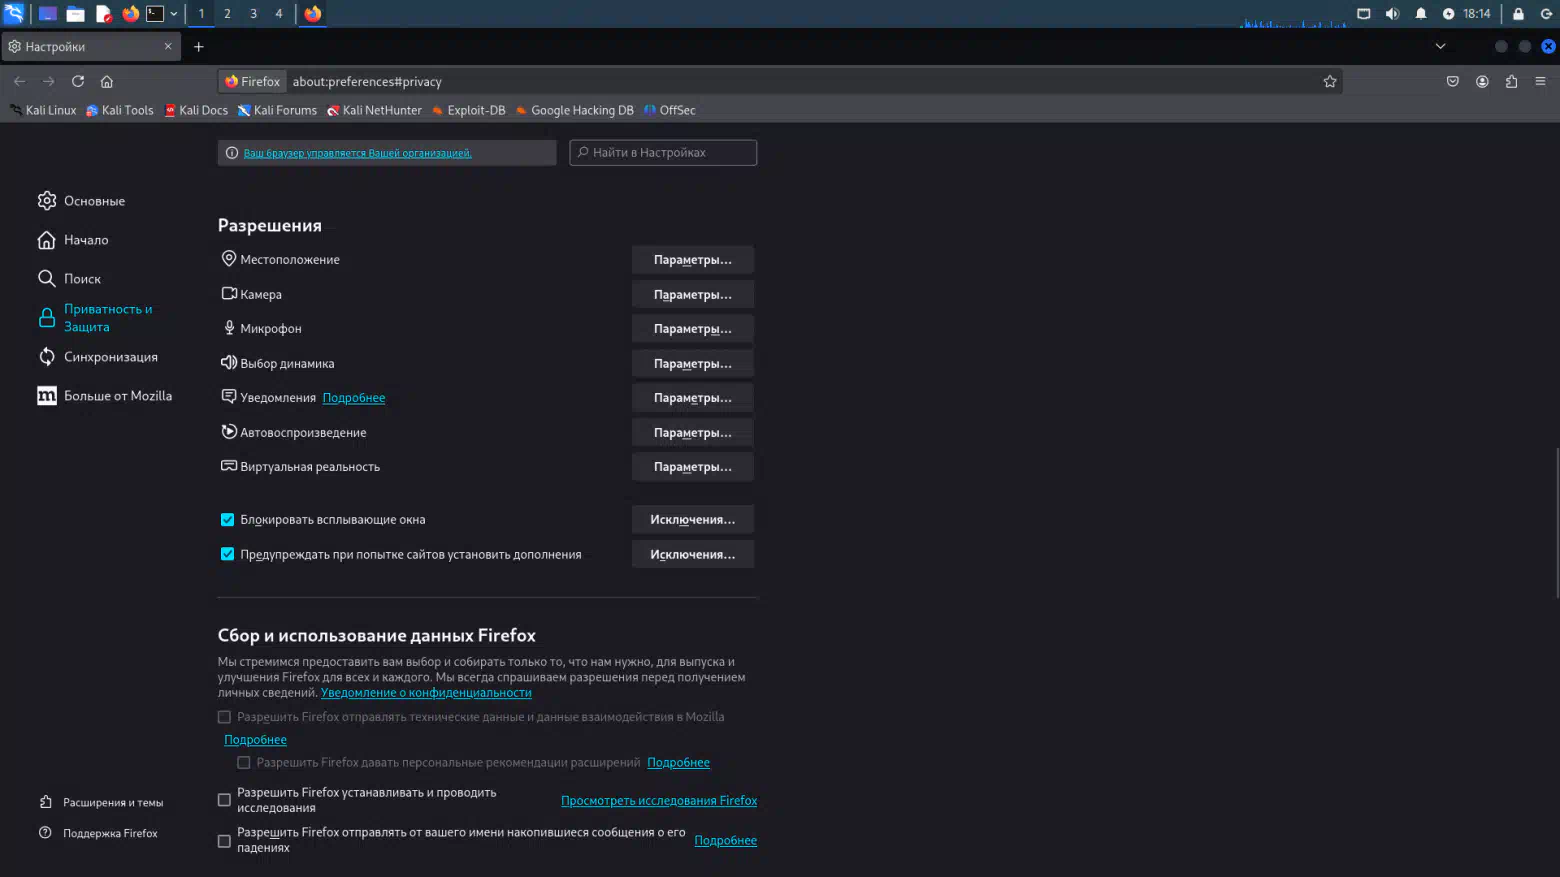
Task: Go to the Firefox home page
Action: click(107, 81)
